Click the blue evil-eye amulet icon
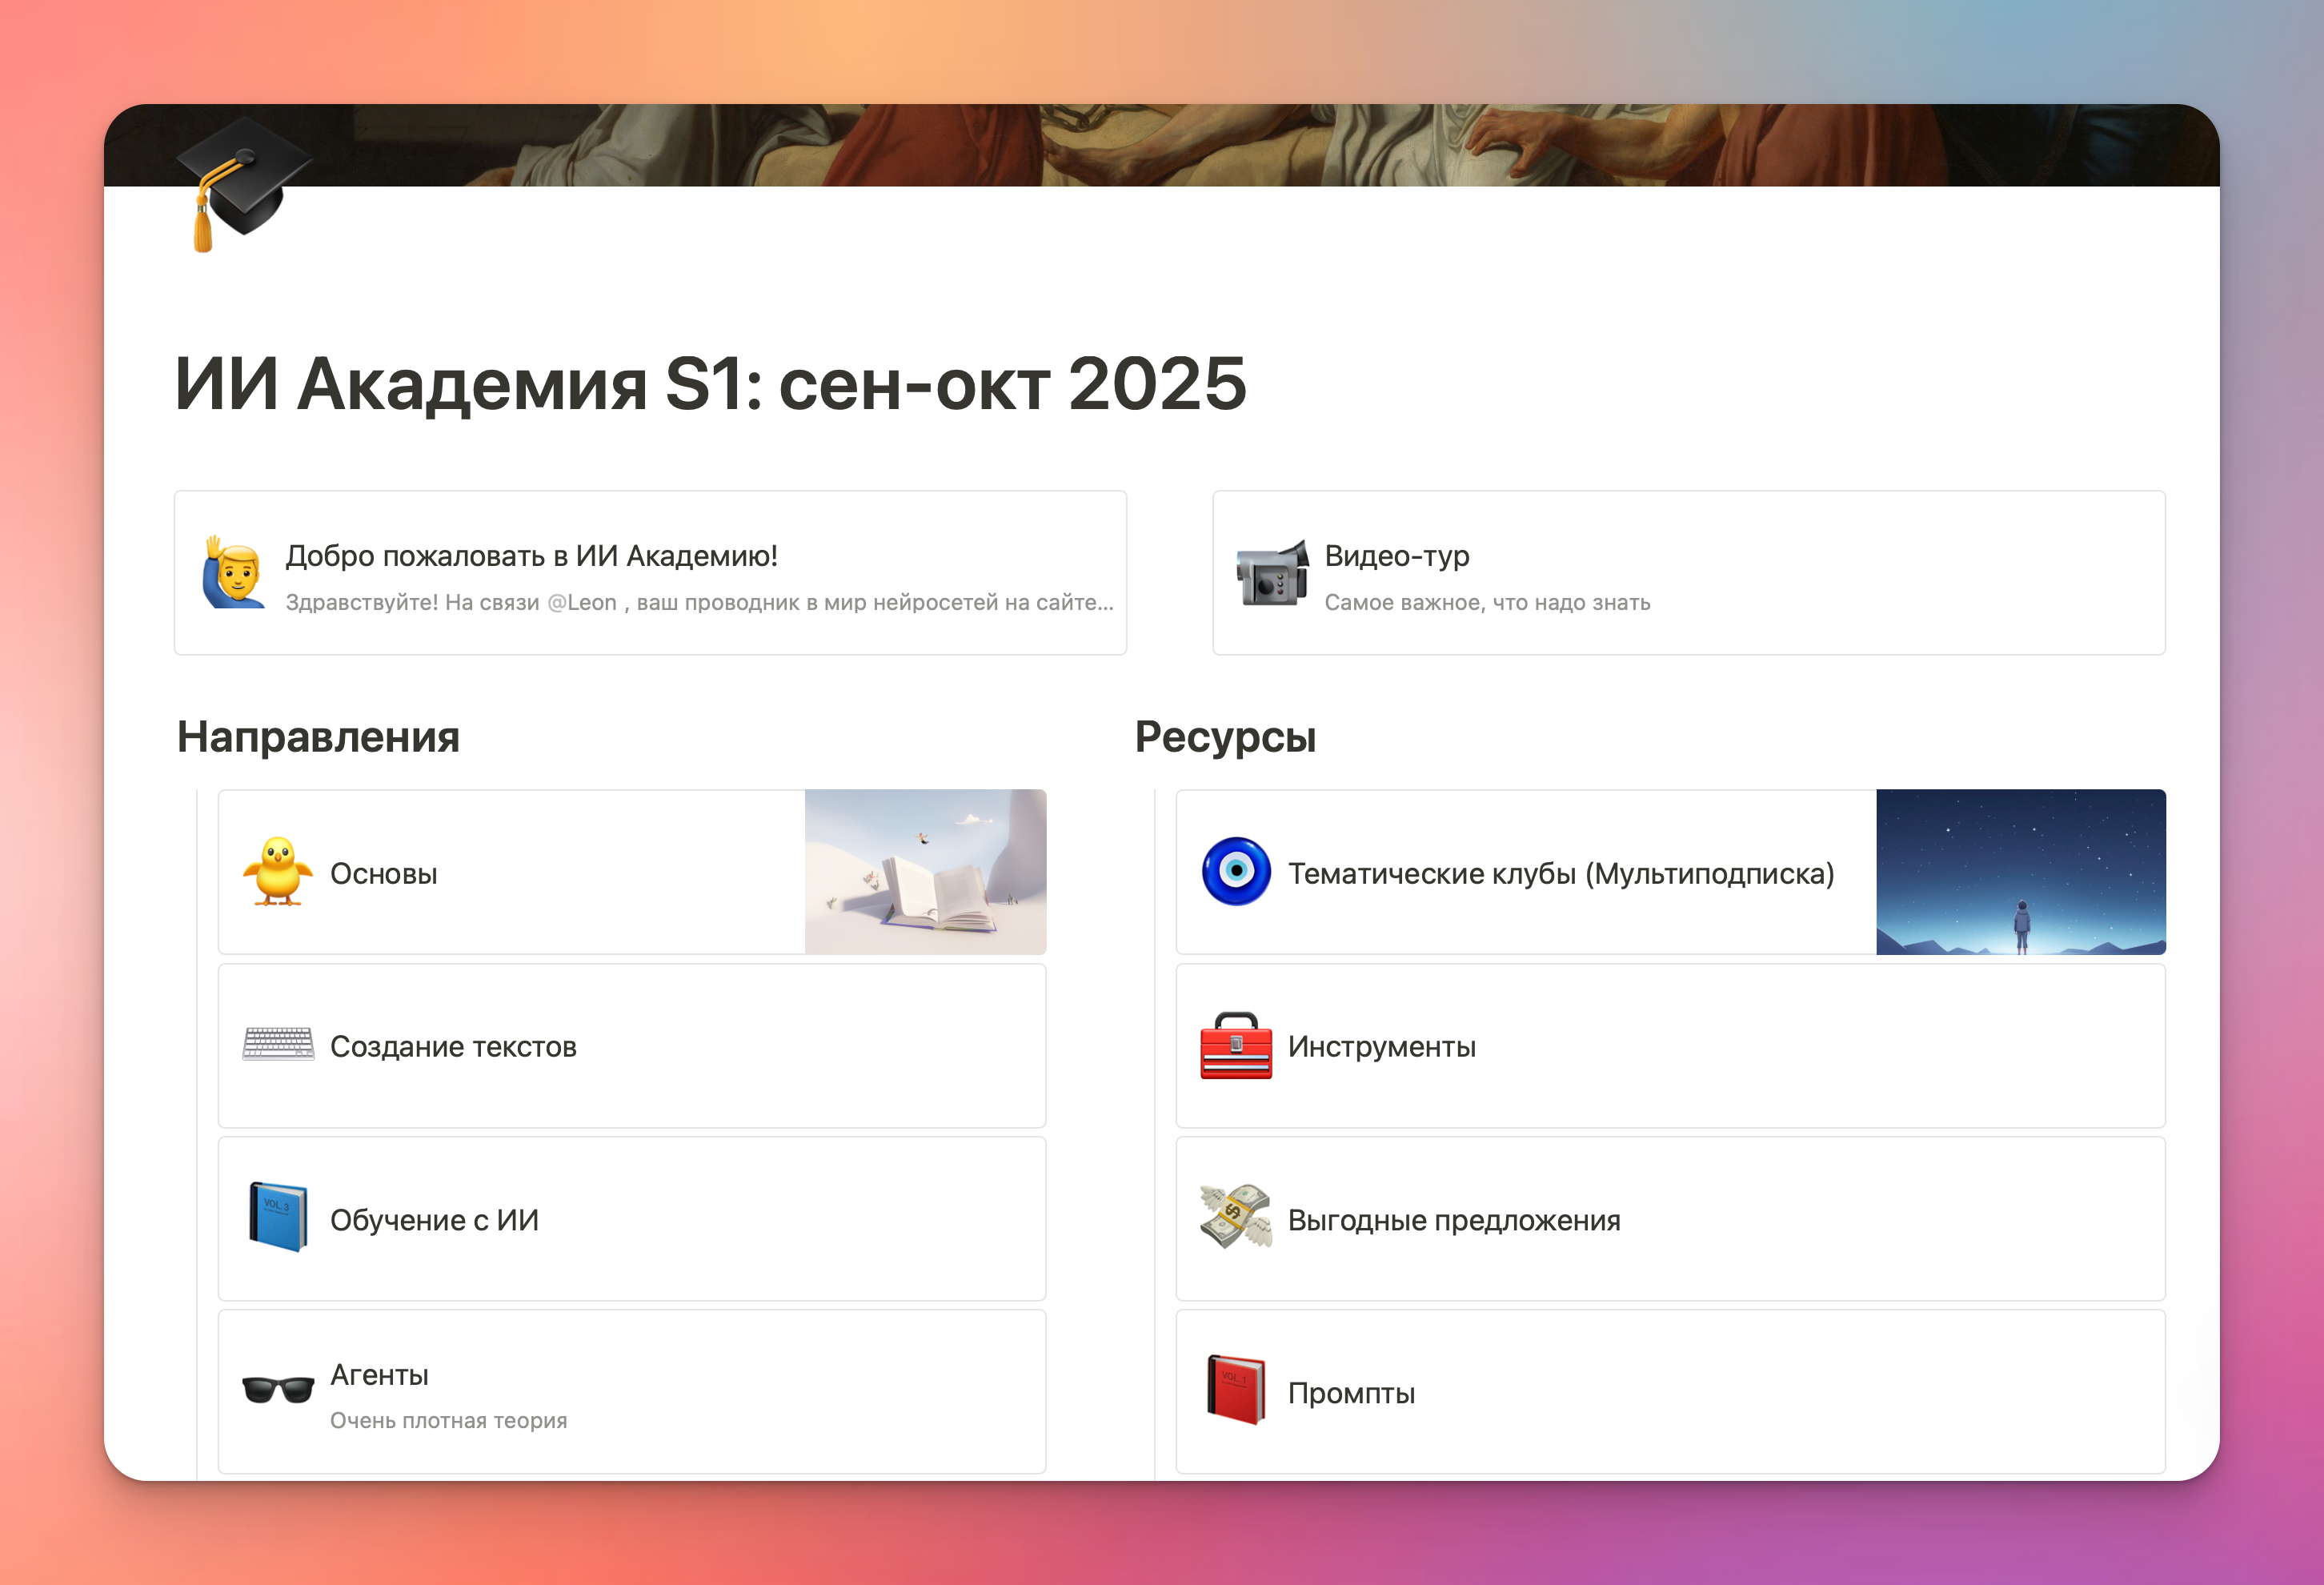The image size is (2324, 1585). click(x=1236, y=872)
